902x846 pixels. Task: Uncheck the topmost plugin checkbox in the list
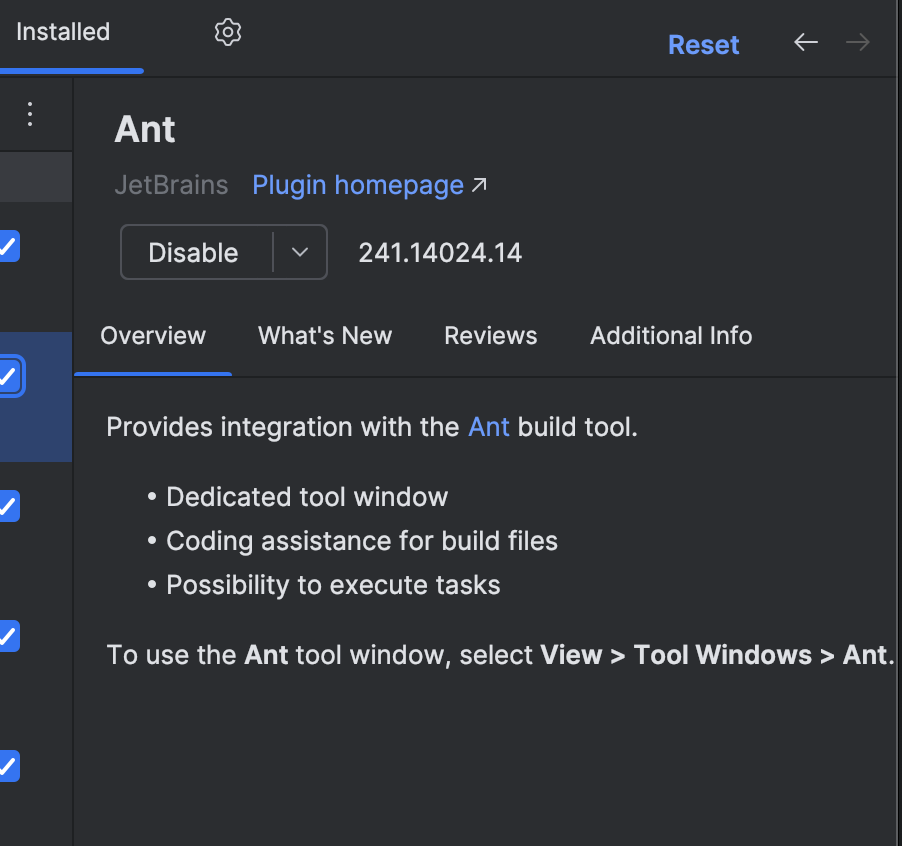click(x=8, y=246)
